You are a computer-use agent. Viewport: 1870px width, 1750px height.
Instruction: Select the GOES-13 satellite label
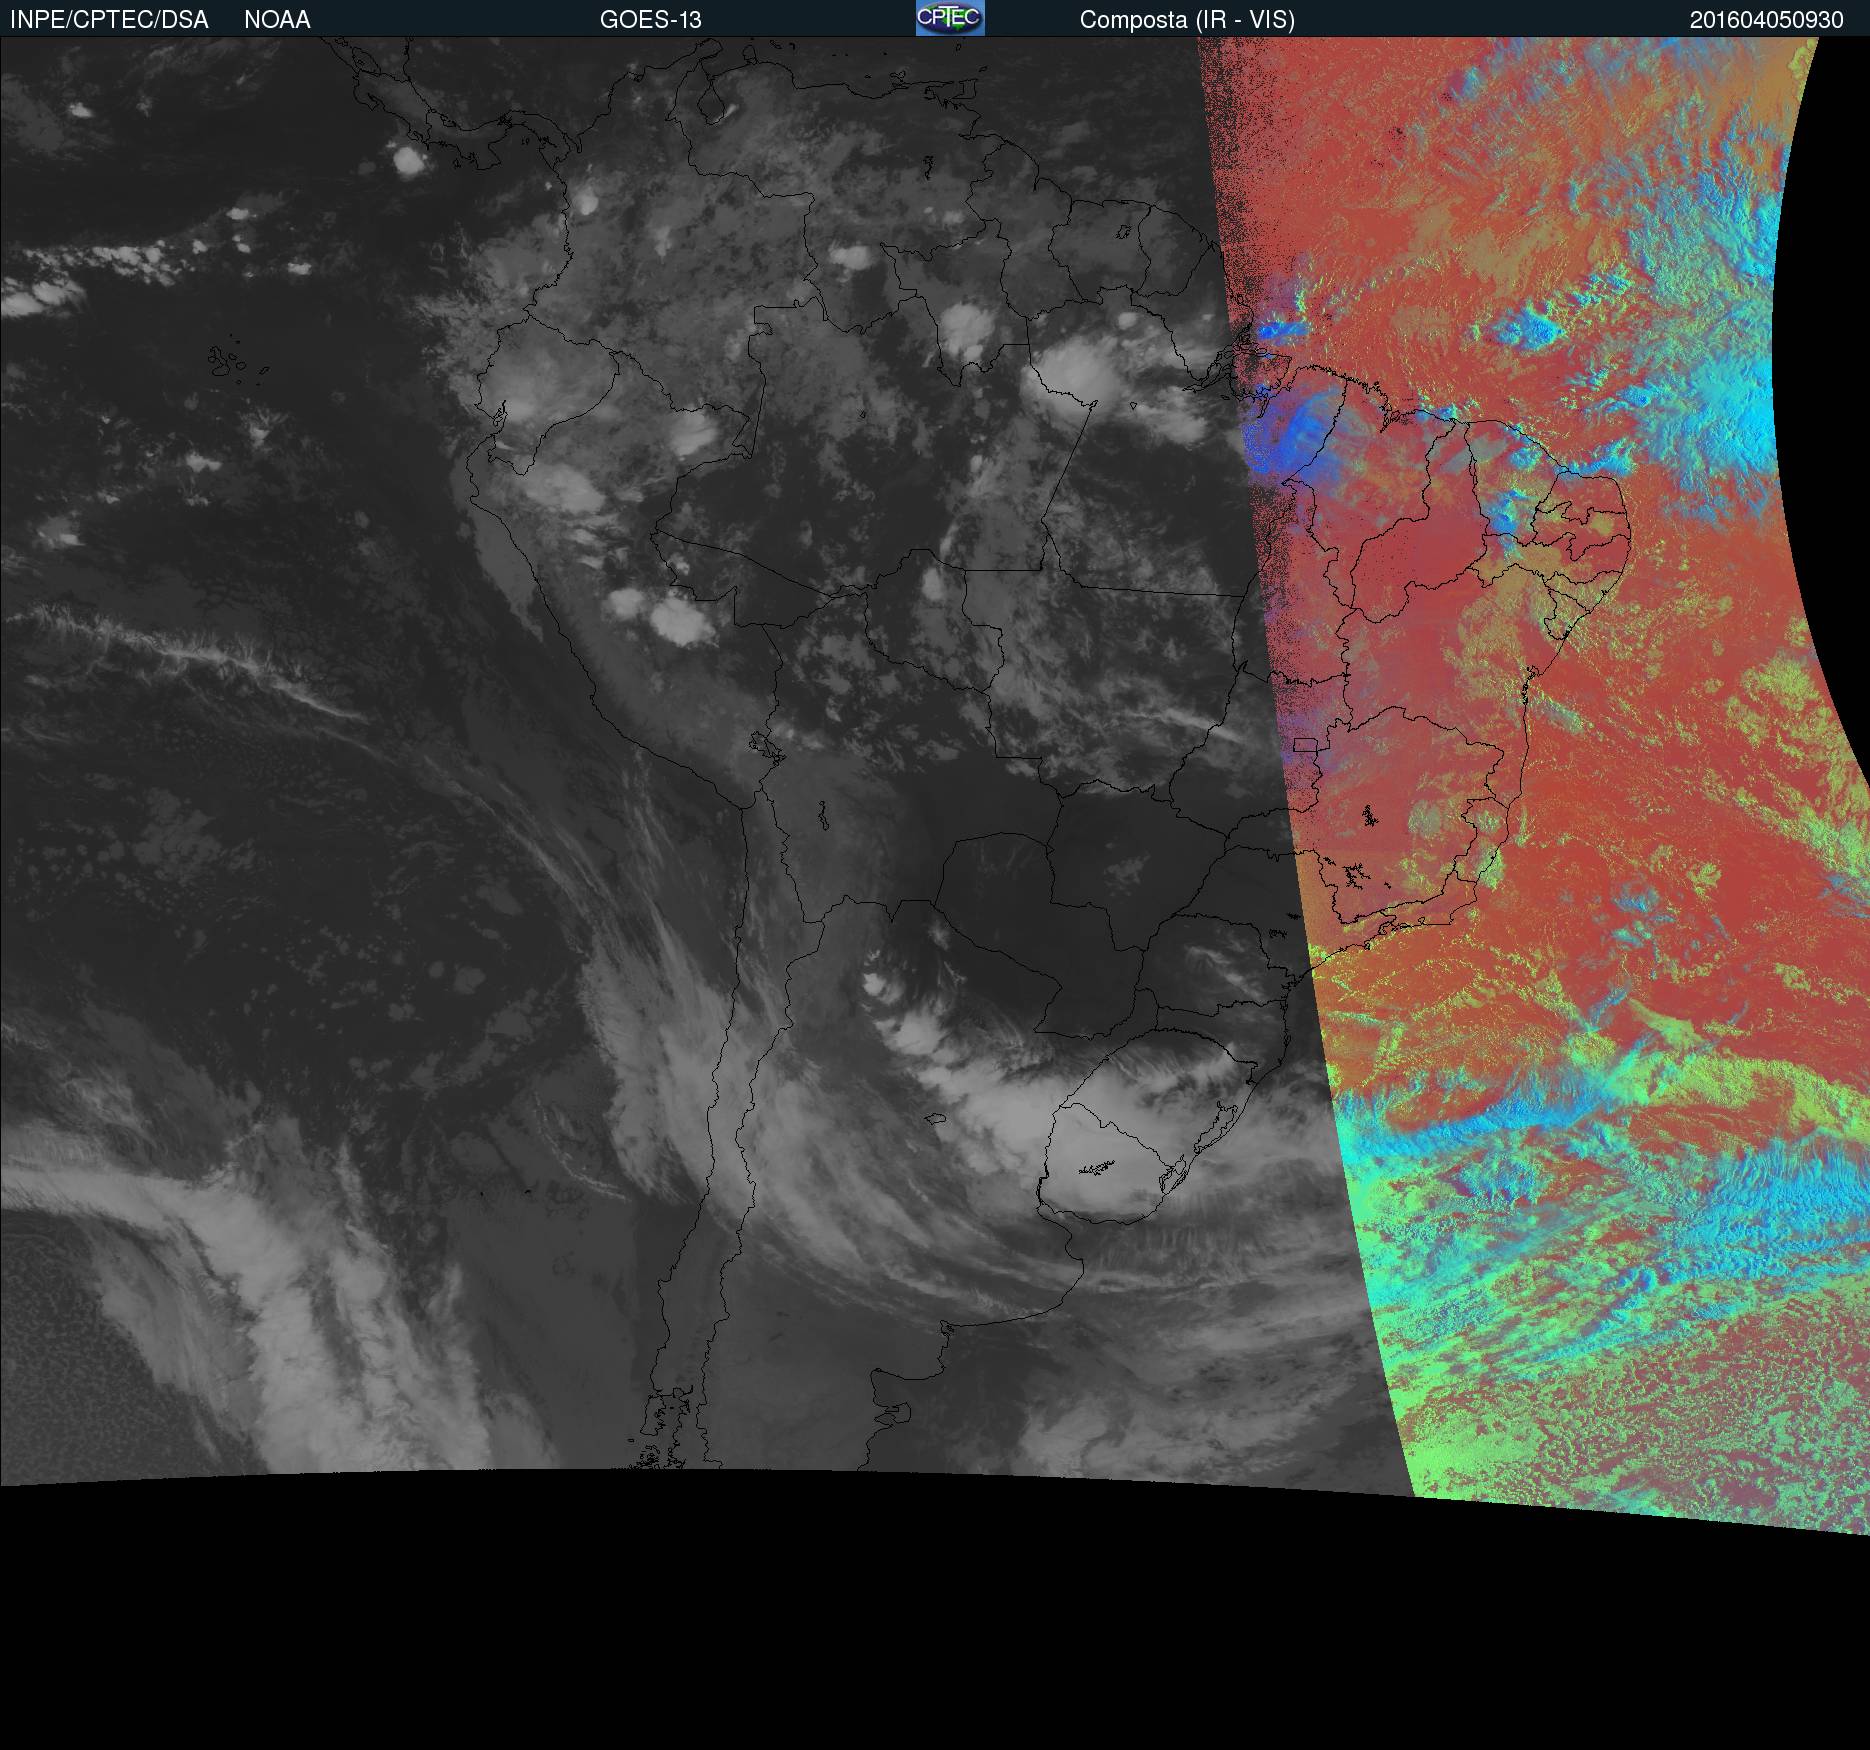[651, 20]
